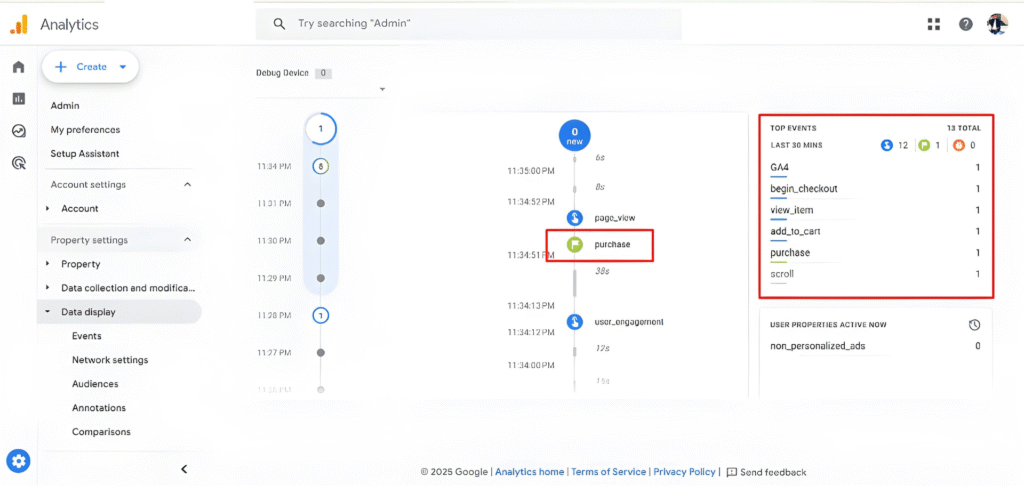Viewport: 1024px width, 486px height.
Task: Collapse the Account settings section
Action: coord(187,185)
